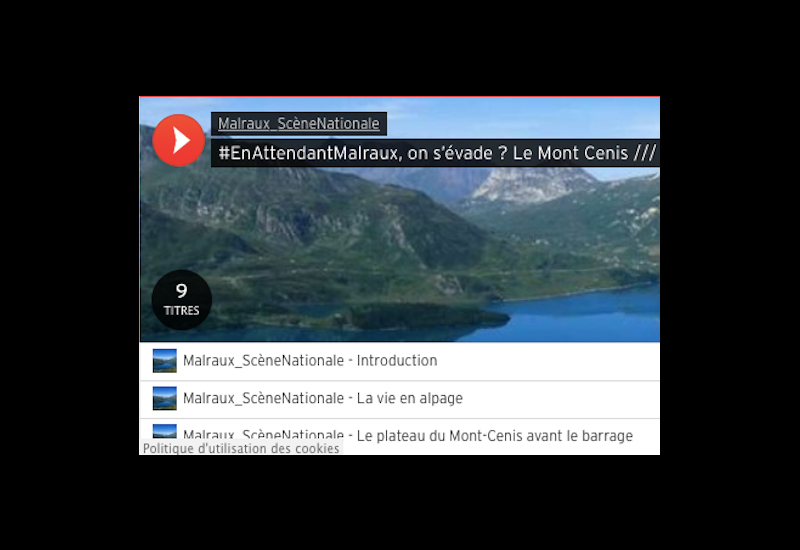
Task: Click the Le Mont Cenis /// part of the title
Action: tap(584, 153)
